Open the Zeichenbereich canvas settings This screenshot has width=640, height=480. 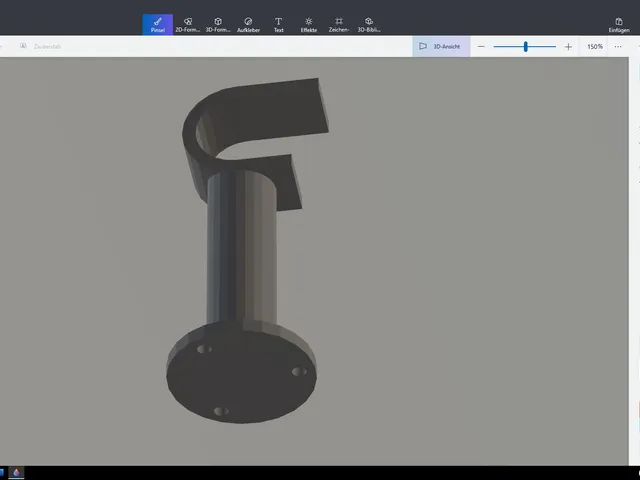339,24
